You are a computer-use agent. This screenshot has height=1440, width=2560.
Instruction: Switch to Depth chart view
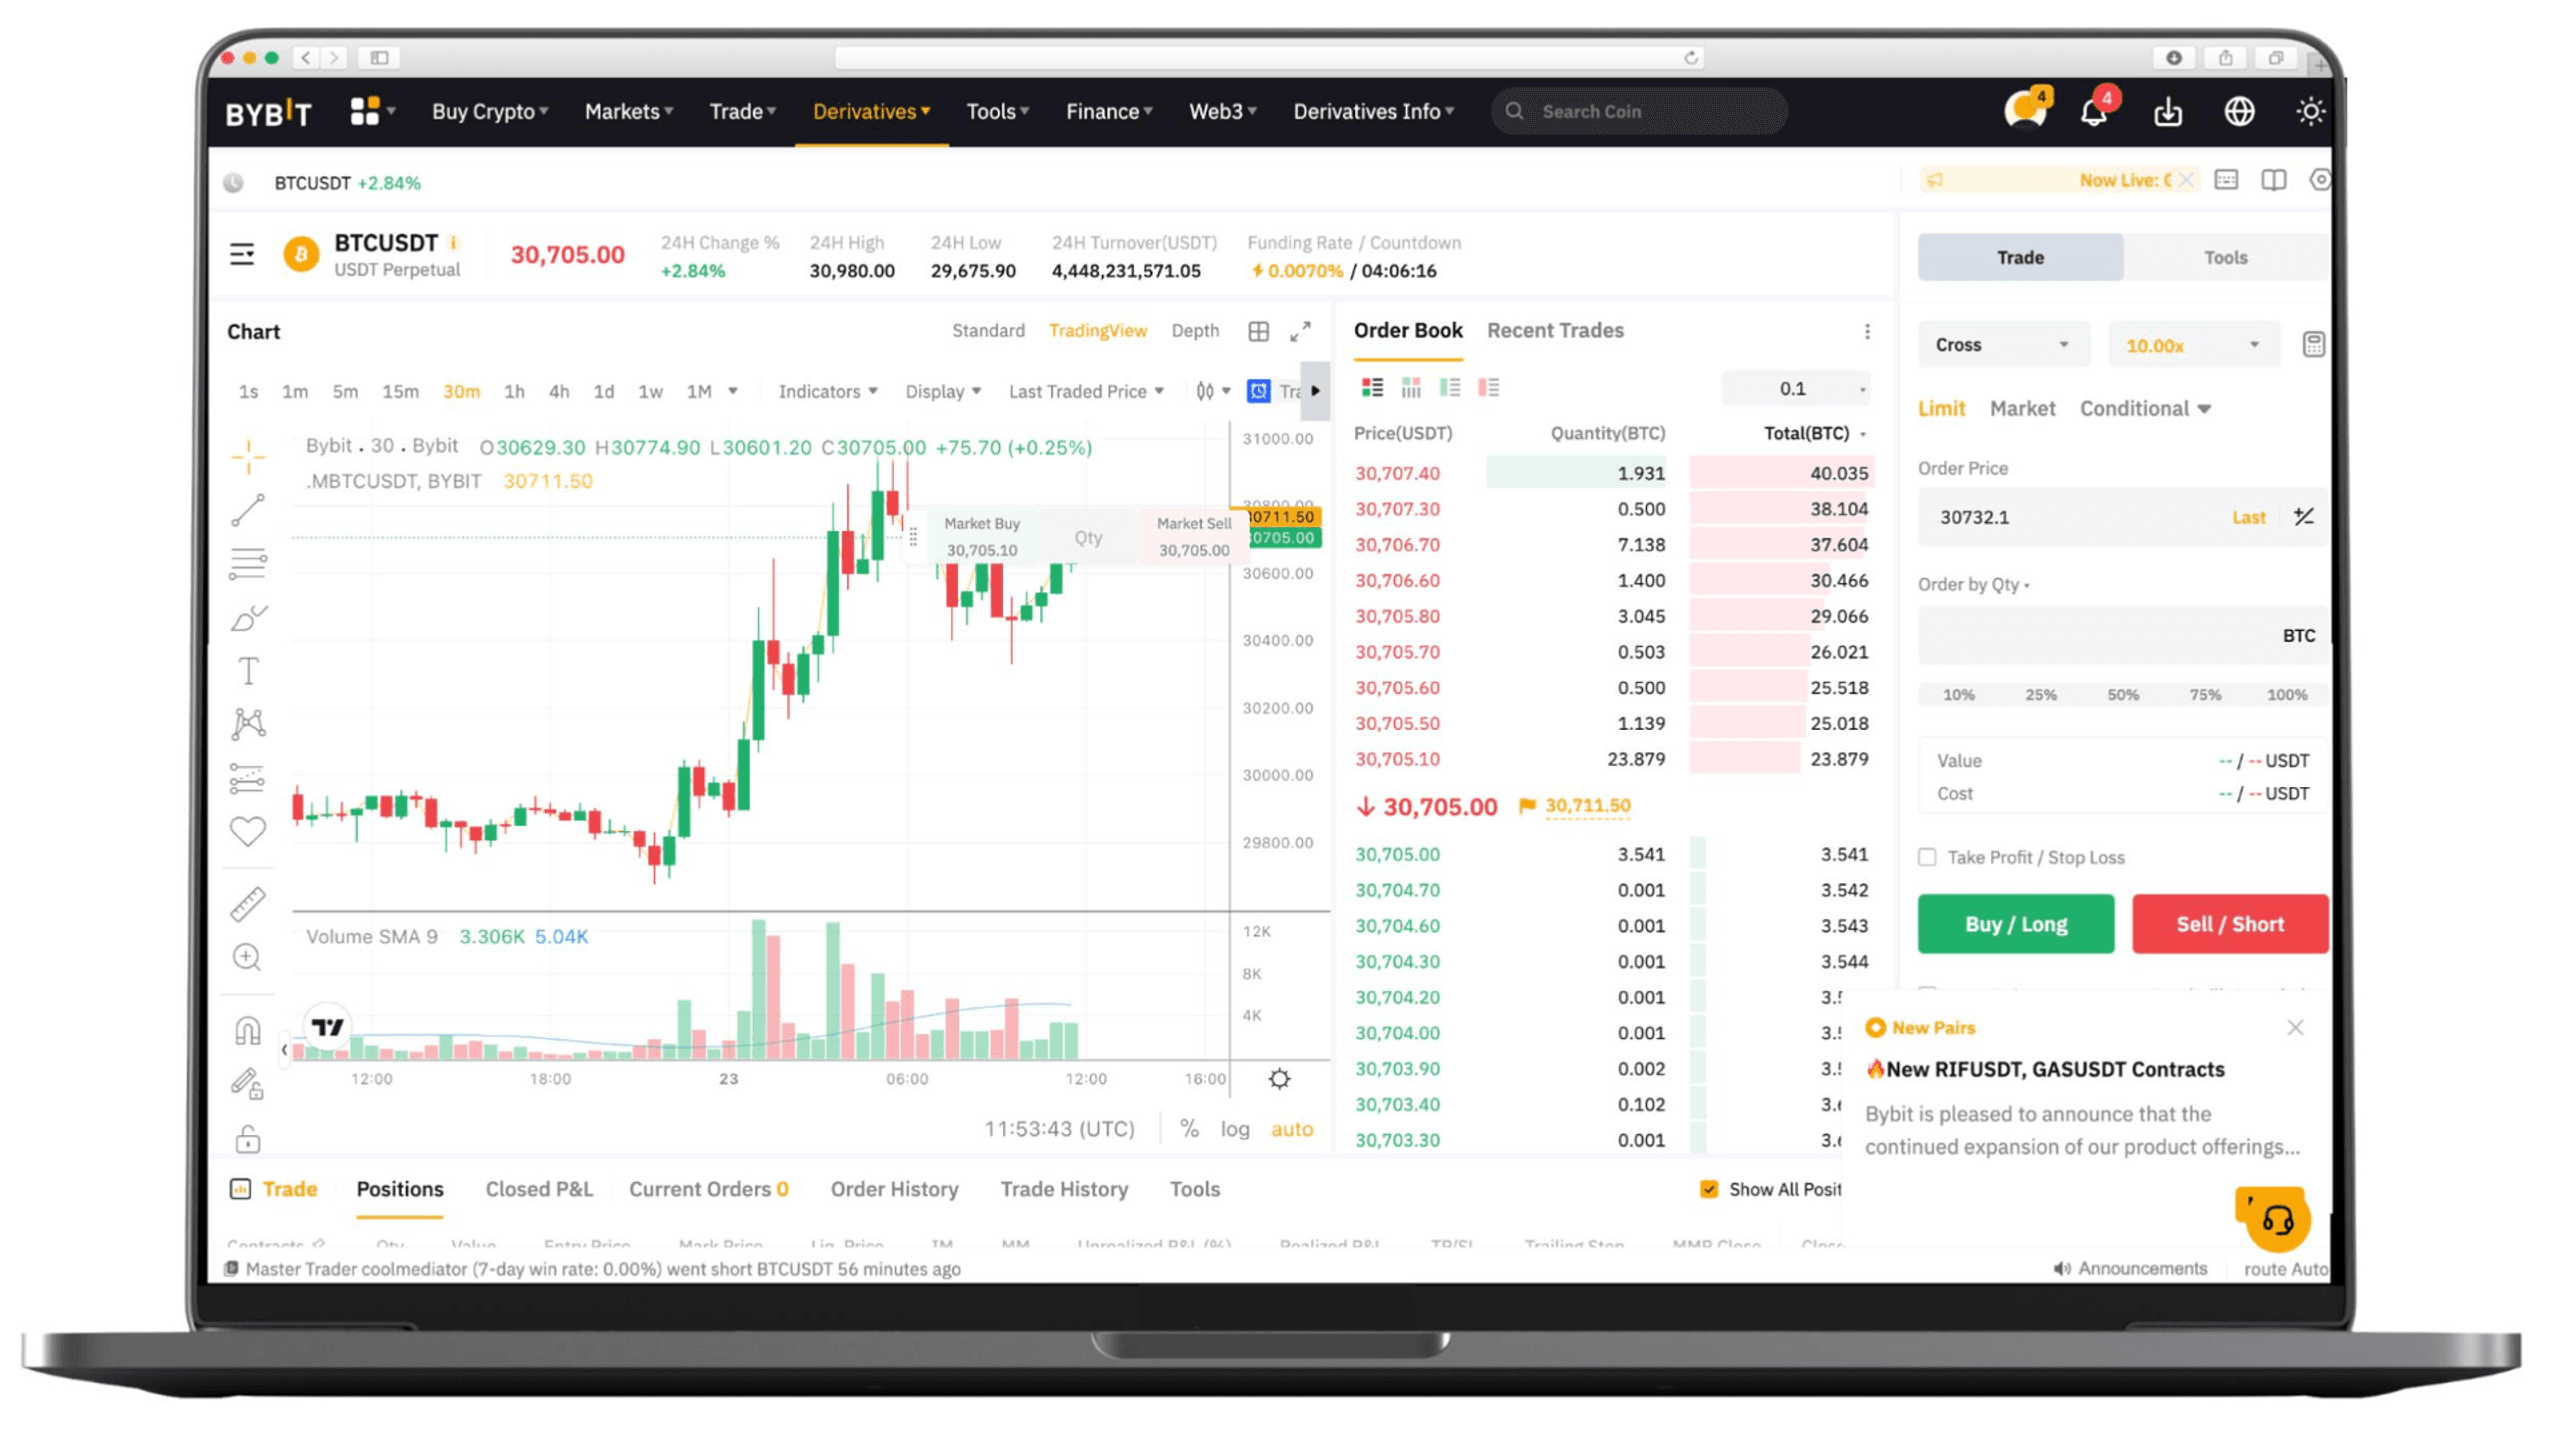pos(1194,330)
